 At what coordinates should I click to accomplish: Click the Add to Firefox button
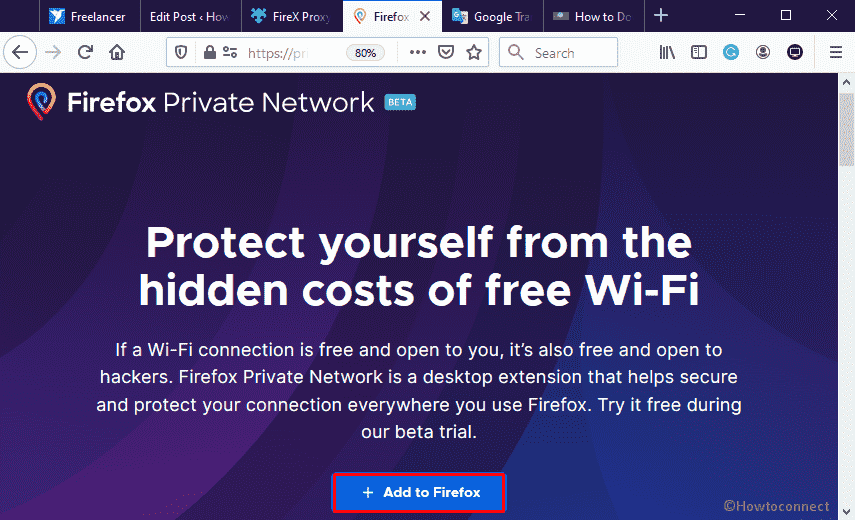click(x=419, y=493)
